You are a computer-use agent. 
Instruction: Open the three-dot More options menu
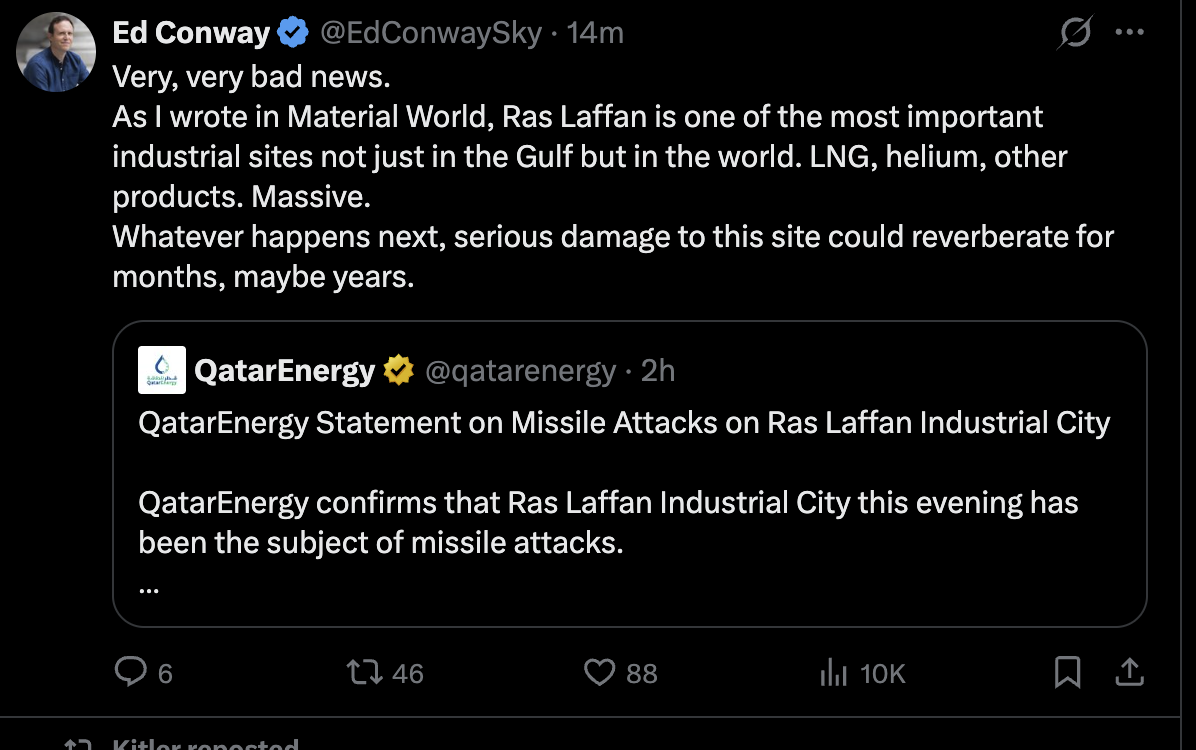(x=1129, y=33)
